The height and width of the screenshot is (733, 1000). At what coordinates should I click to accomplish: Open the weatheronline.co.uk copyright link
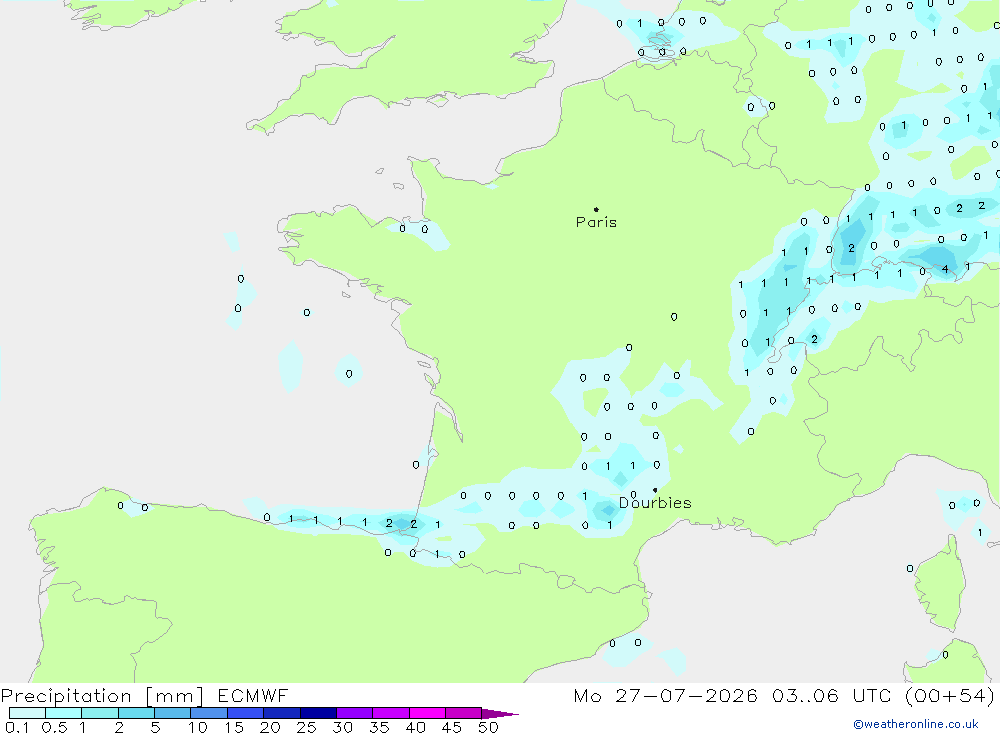[x=916, y=724]
